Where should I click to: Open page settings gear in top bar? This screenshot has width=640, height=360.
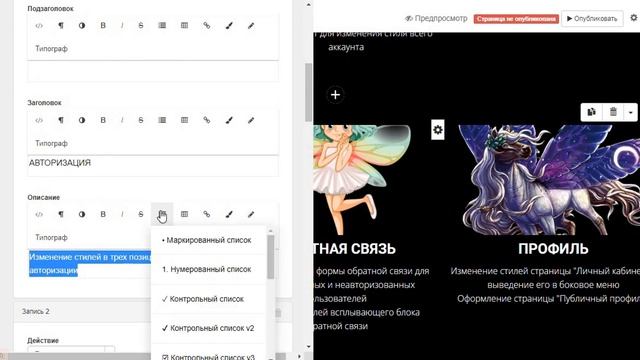(634, 18)
